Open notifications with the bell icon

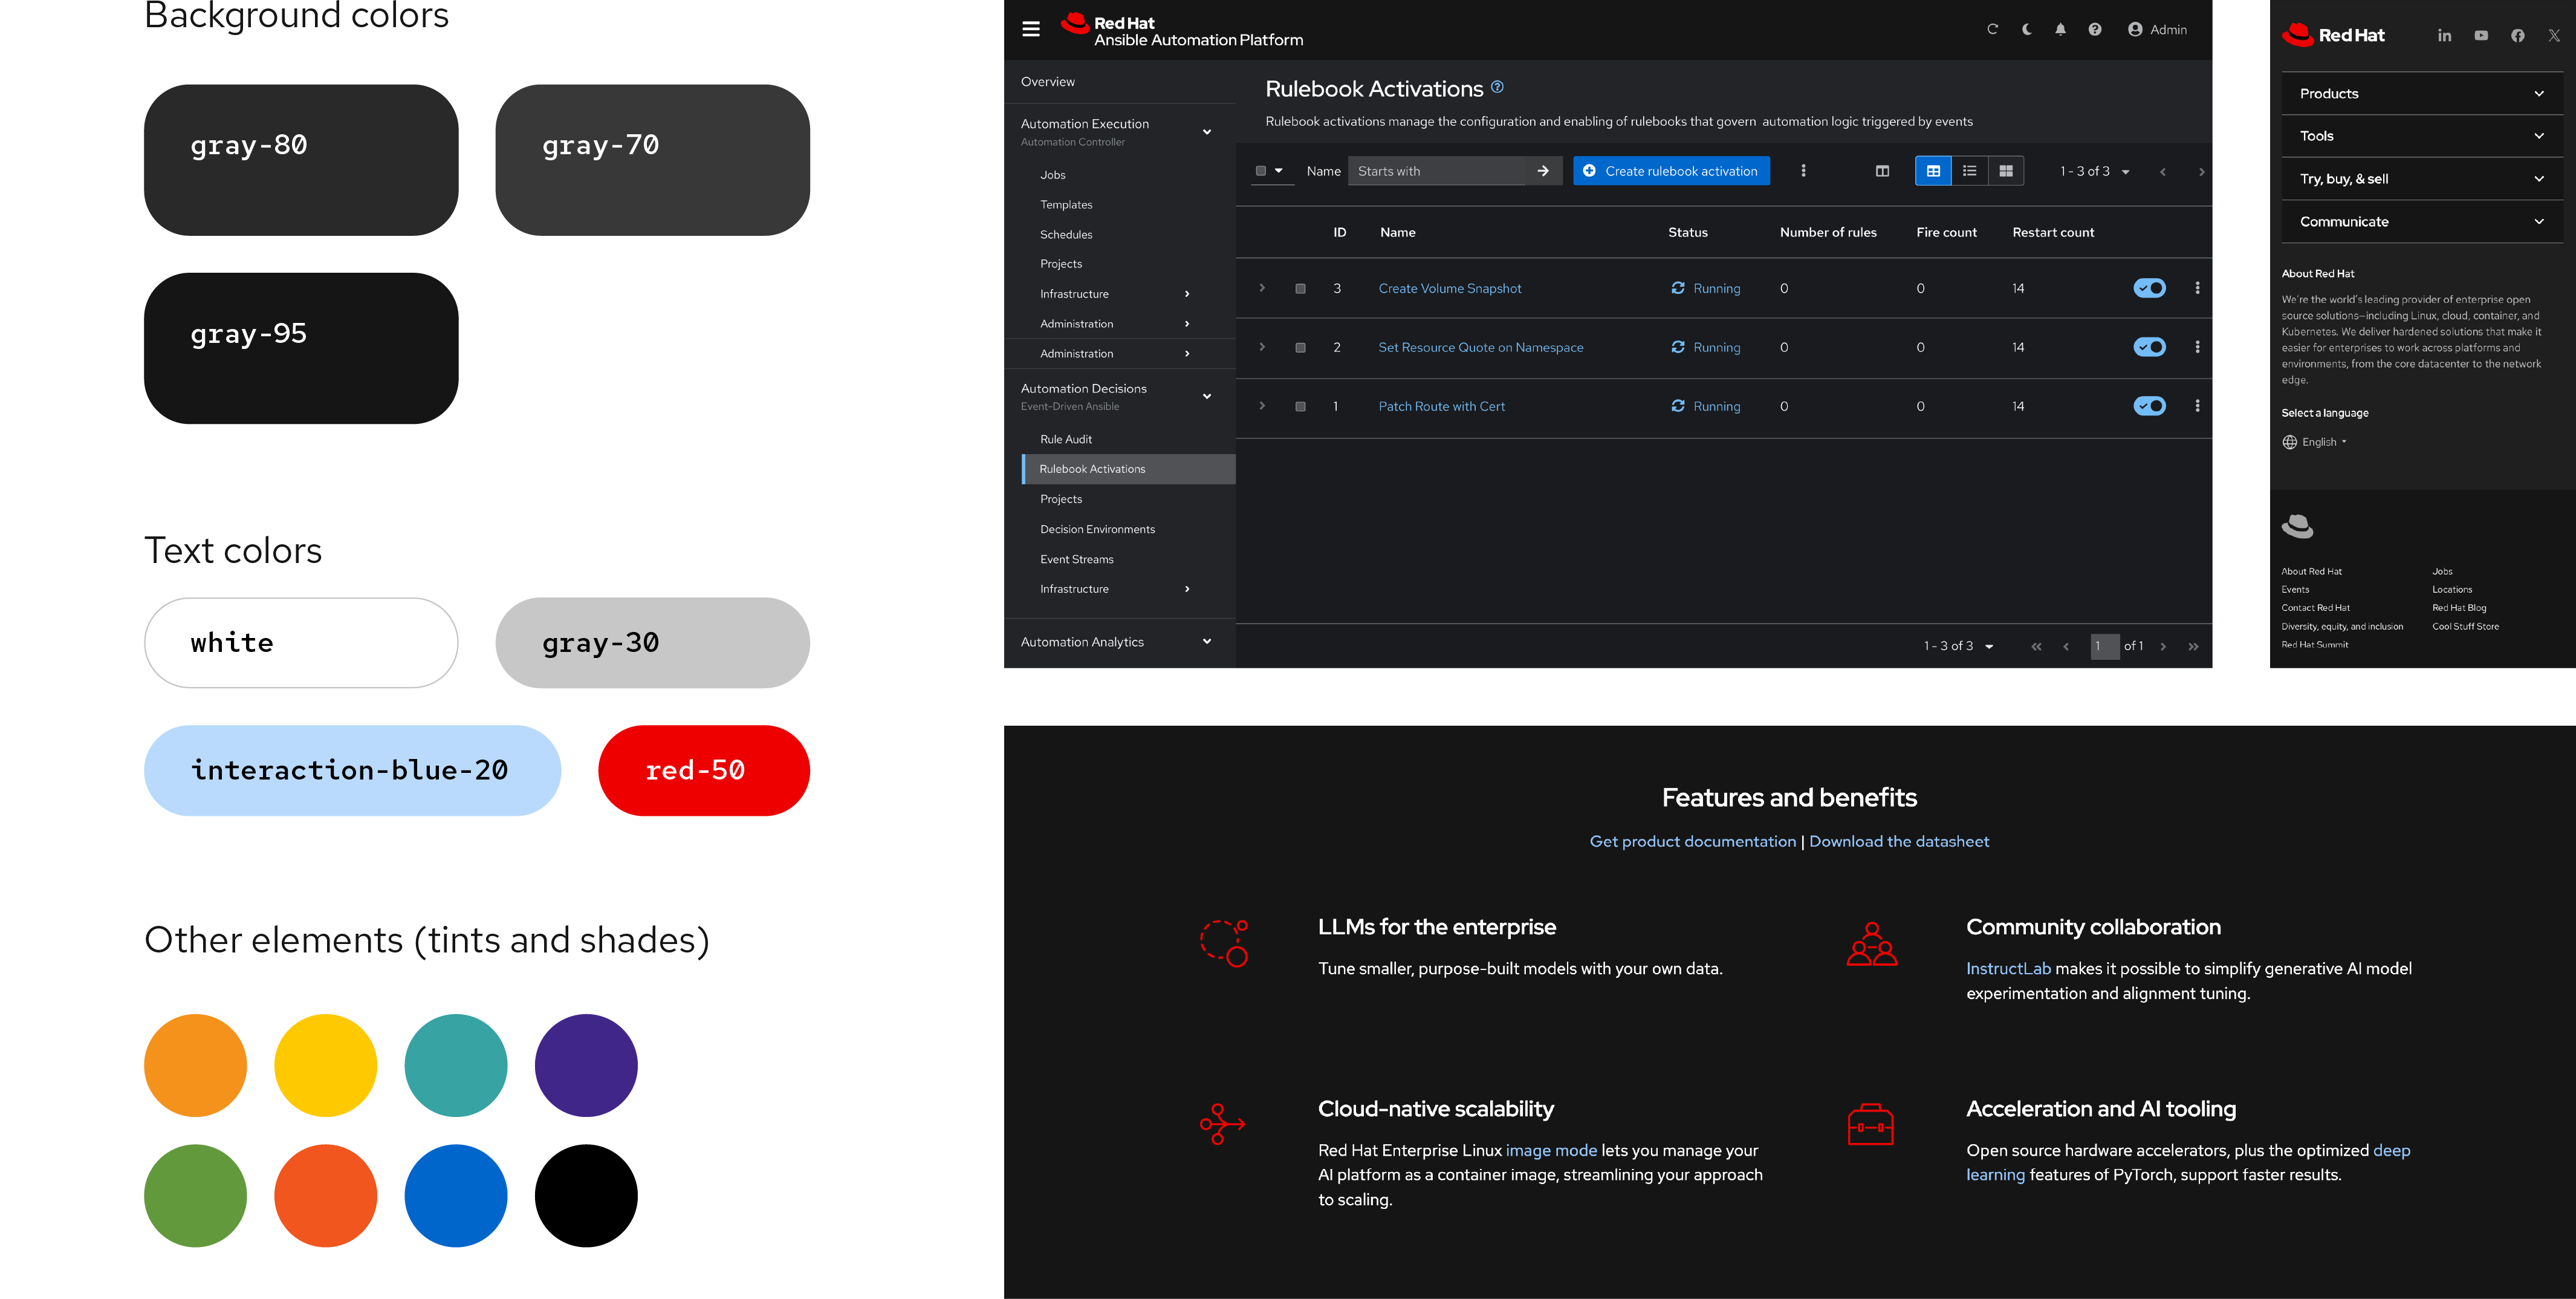pyautogui.click(x=2060, y=29)
